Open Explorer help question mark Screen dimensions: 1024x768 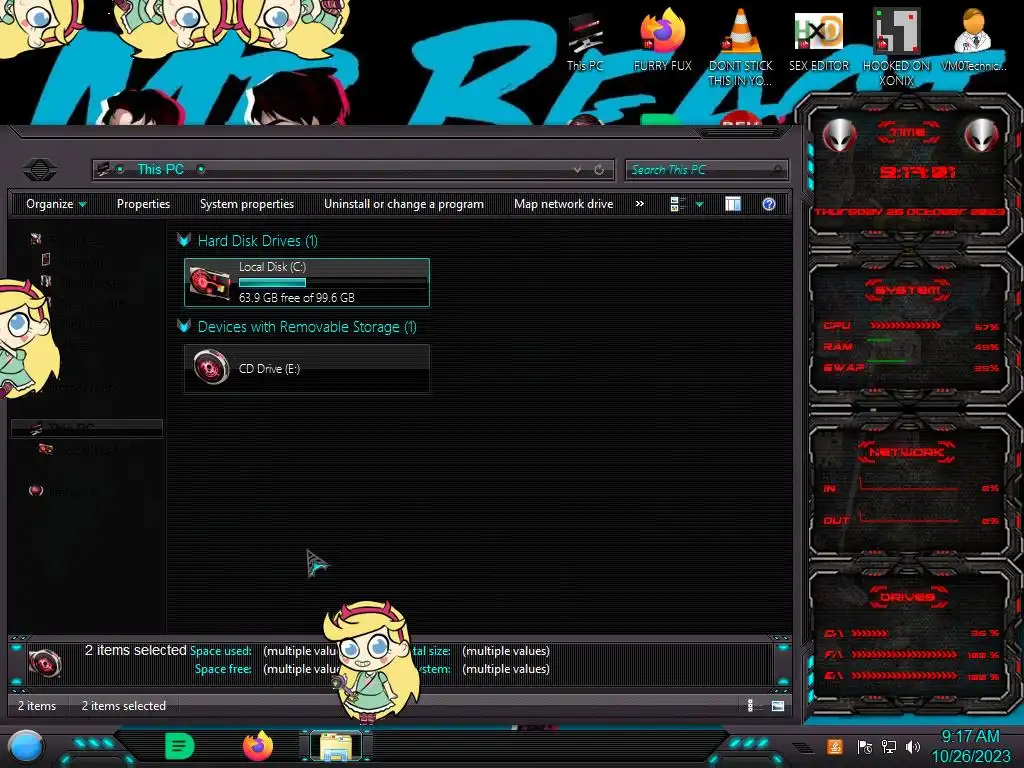(x=769, y=204)
